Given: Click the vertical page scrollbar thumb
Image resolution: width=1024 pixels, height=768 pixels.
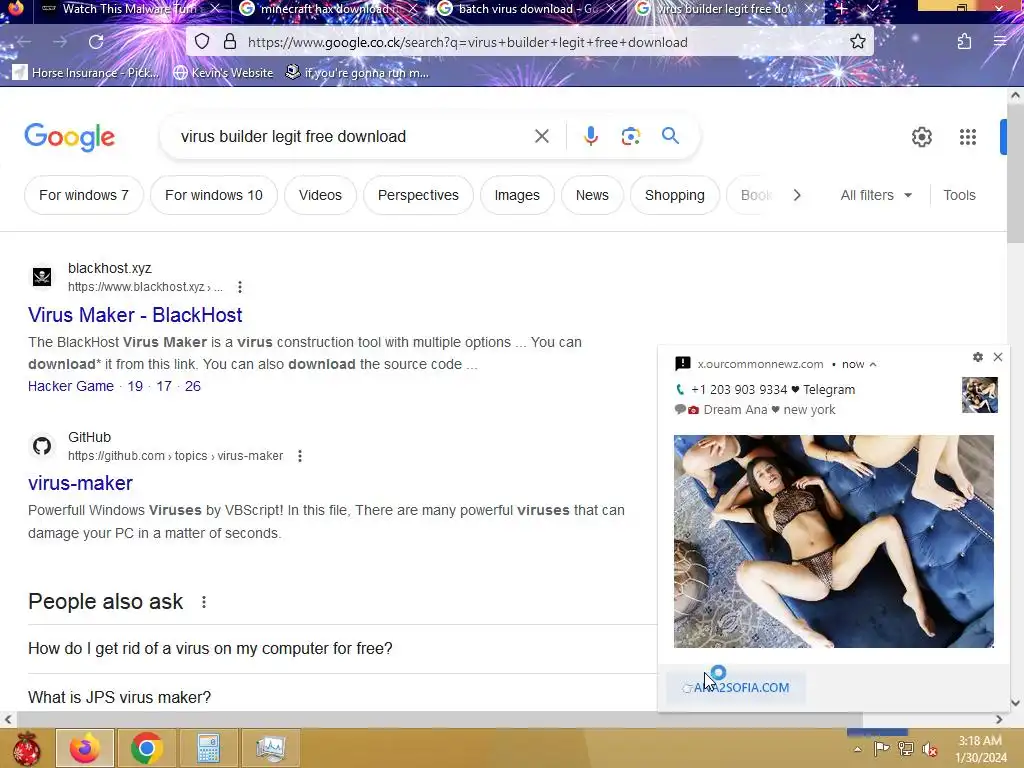Looking at the screenshot, I should pyautogui.click(x=1015, y=173).
